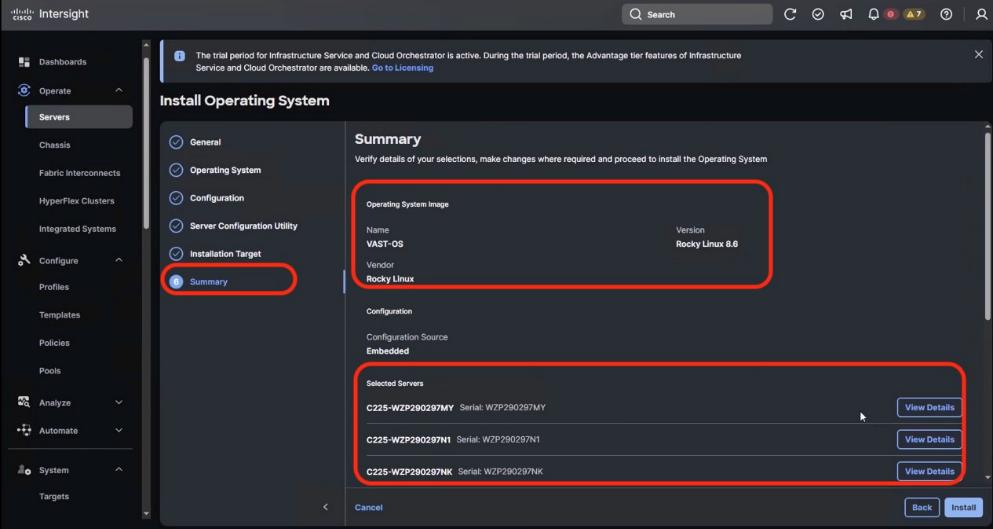The width and height of the screenshot is (993, 529).
Task: Expand the Analyze menu section
Action: point(119,402)
